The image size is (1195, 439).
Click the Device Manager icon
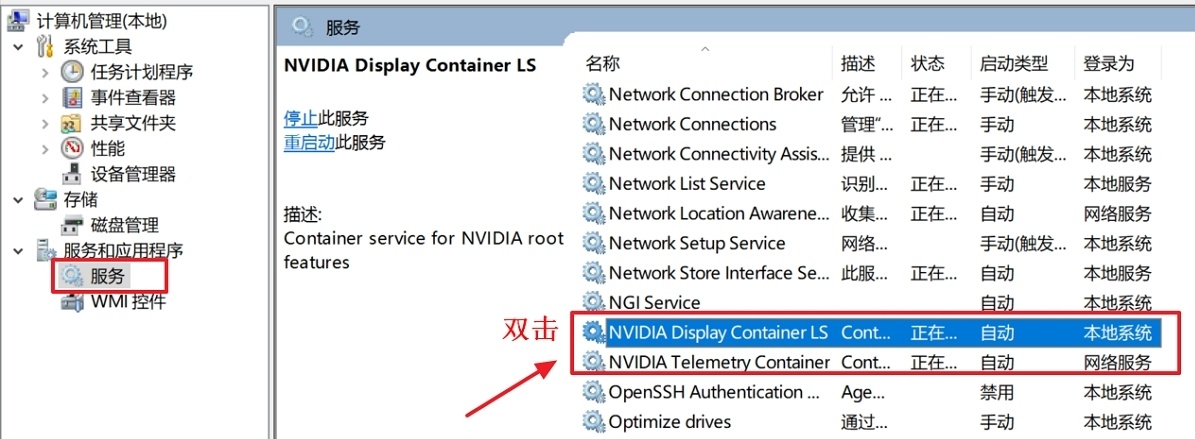click(x=72, y=174)
